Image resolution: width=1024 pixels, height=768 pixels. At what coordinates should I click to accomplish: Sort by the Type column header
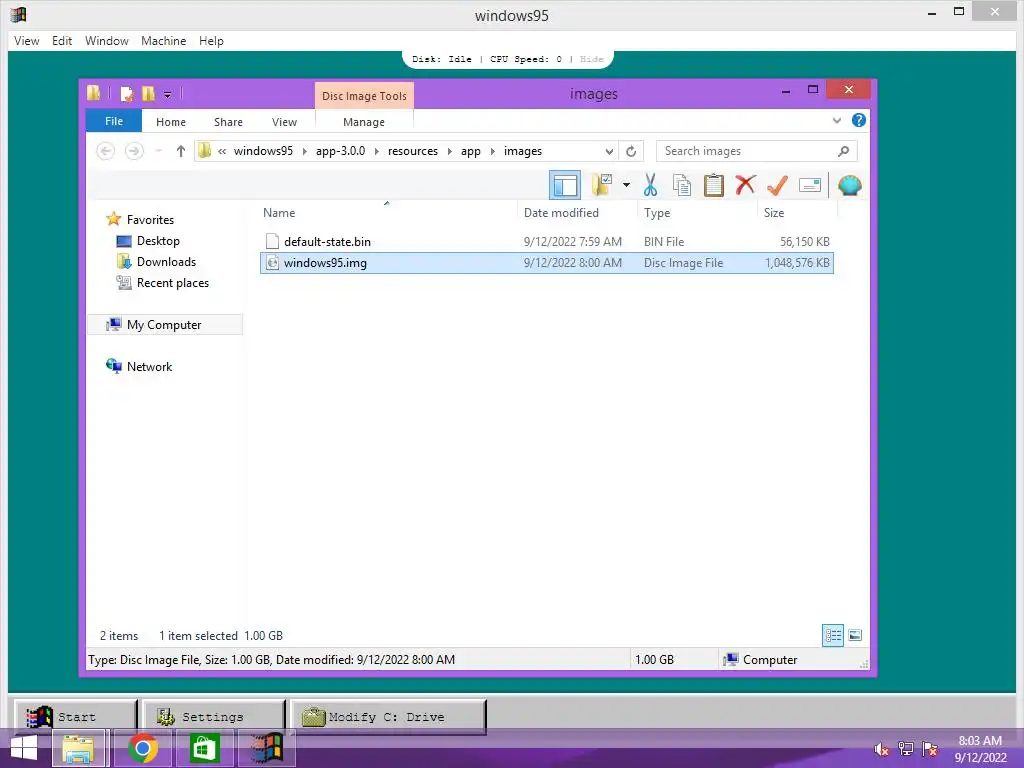click(x=657, y=213)
